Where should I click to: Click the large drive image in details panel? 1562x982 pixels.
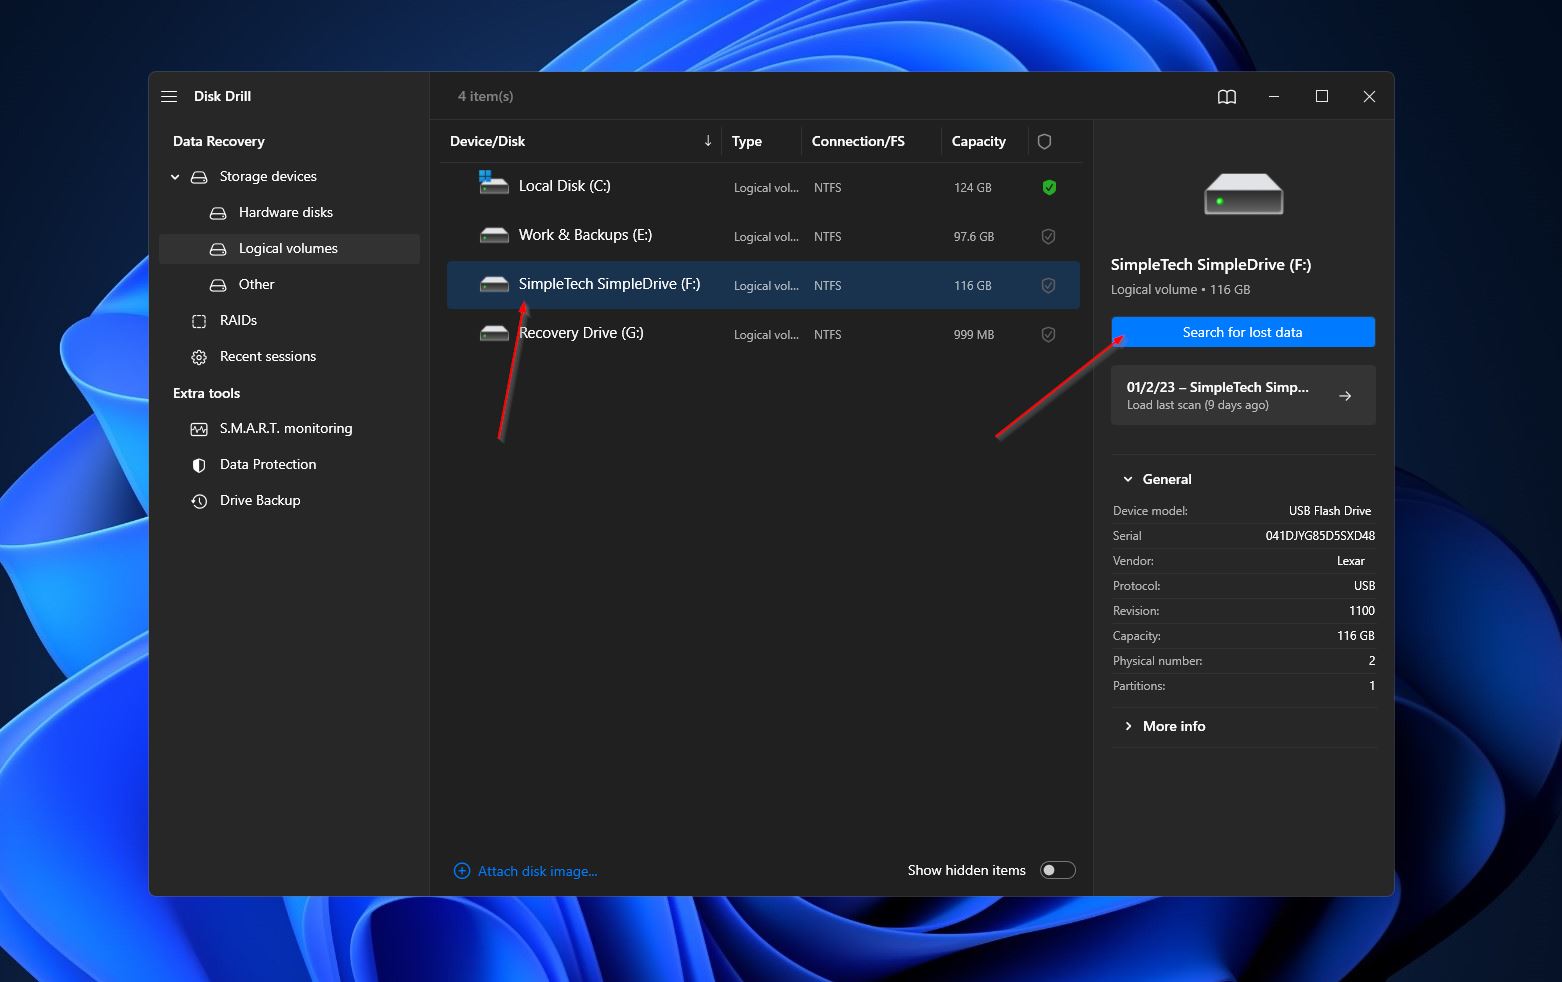(1243, 194)
